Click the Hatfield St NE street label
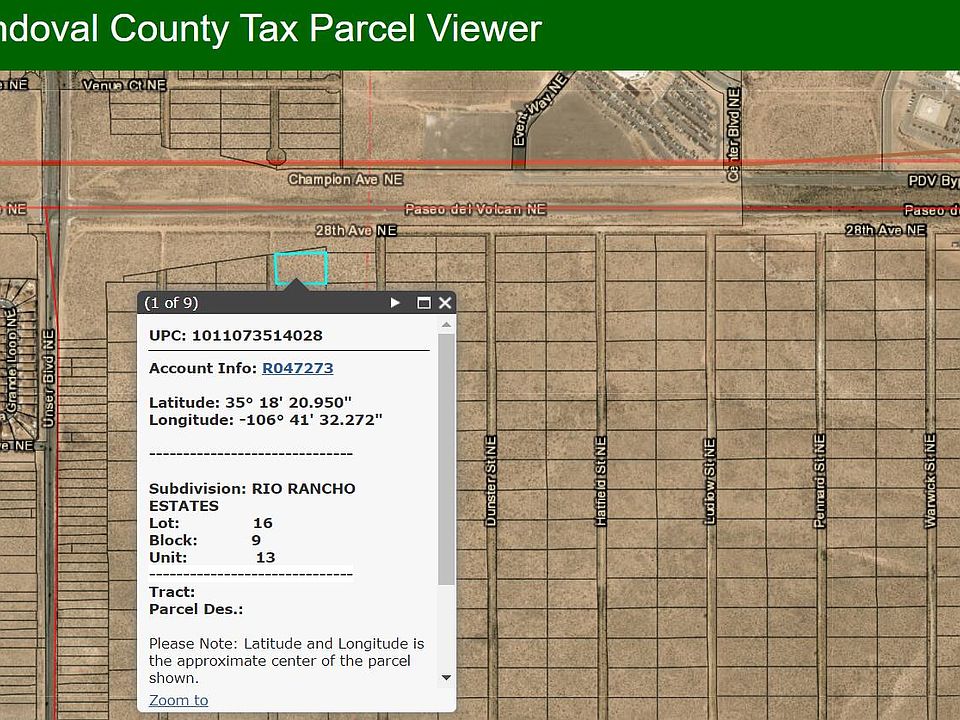Screen dimensions: 960x720 point(601,481)
